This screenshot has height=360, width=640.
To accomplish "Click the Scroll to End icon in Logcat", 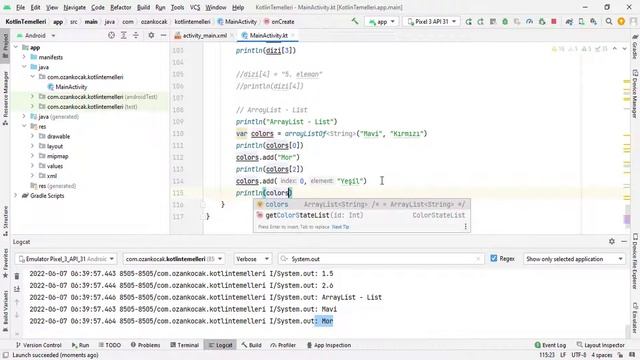I will pos(17,289).
